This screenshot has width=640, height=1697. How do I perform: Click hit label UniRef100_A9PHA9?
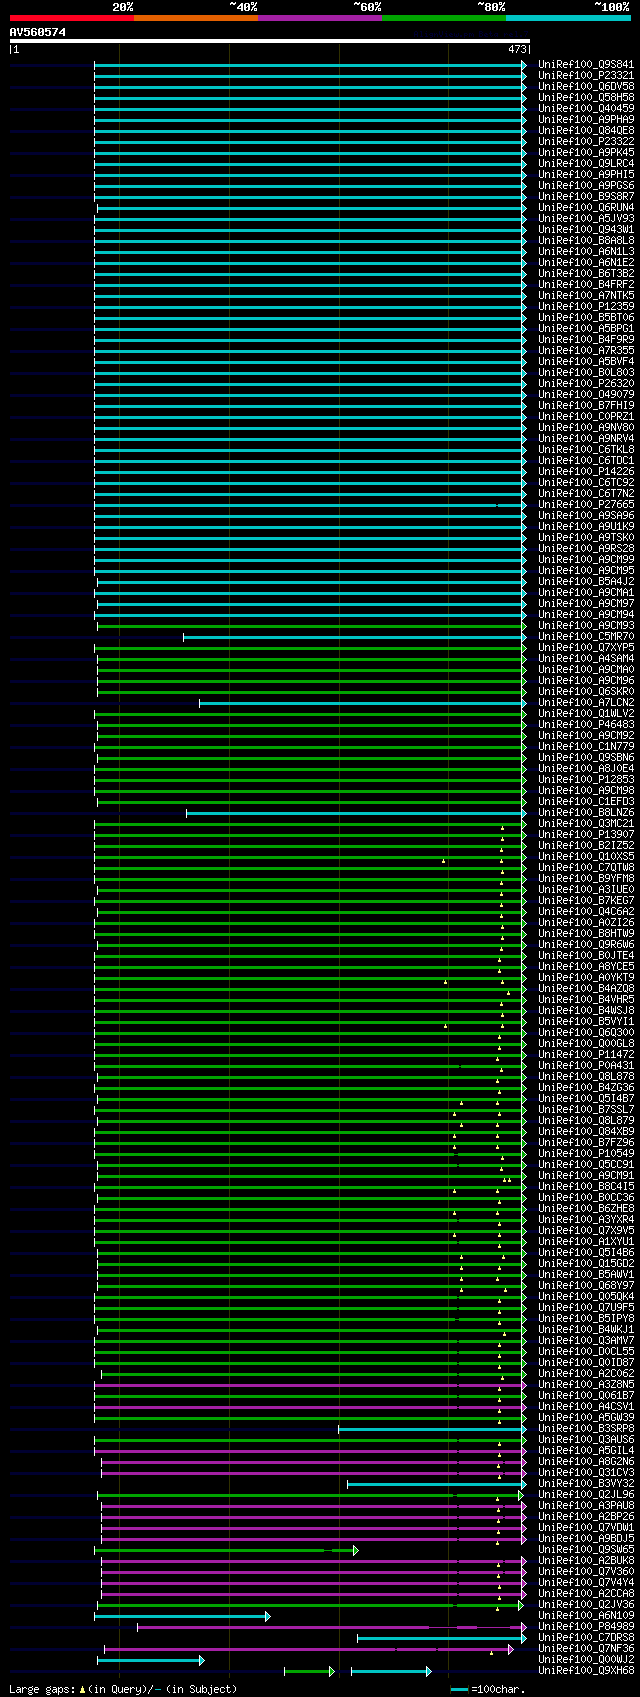[x=586, y=119]
